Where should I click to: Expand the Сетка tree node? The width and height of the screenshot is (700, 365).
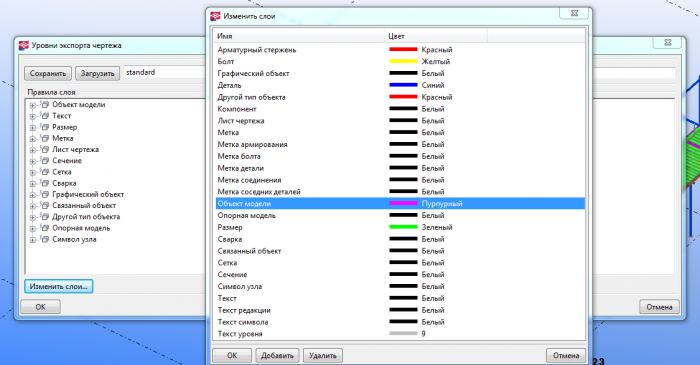point(33,172)
